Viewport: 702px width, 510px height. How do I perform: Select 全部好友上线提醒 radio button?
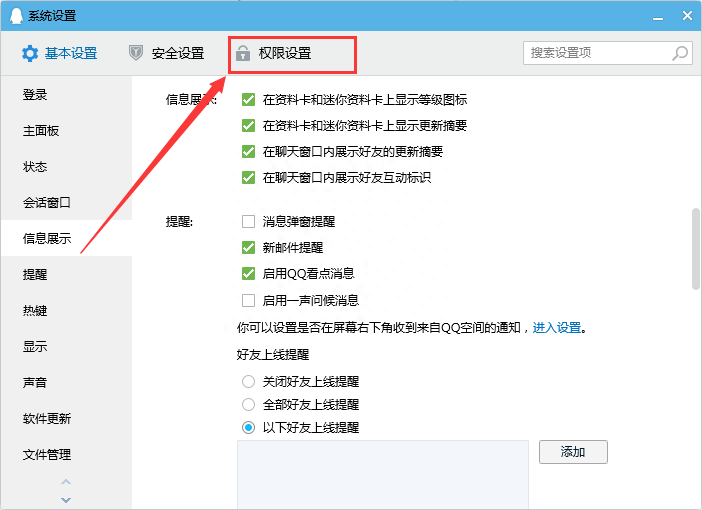(249, 405)
